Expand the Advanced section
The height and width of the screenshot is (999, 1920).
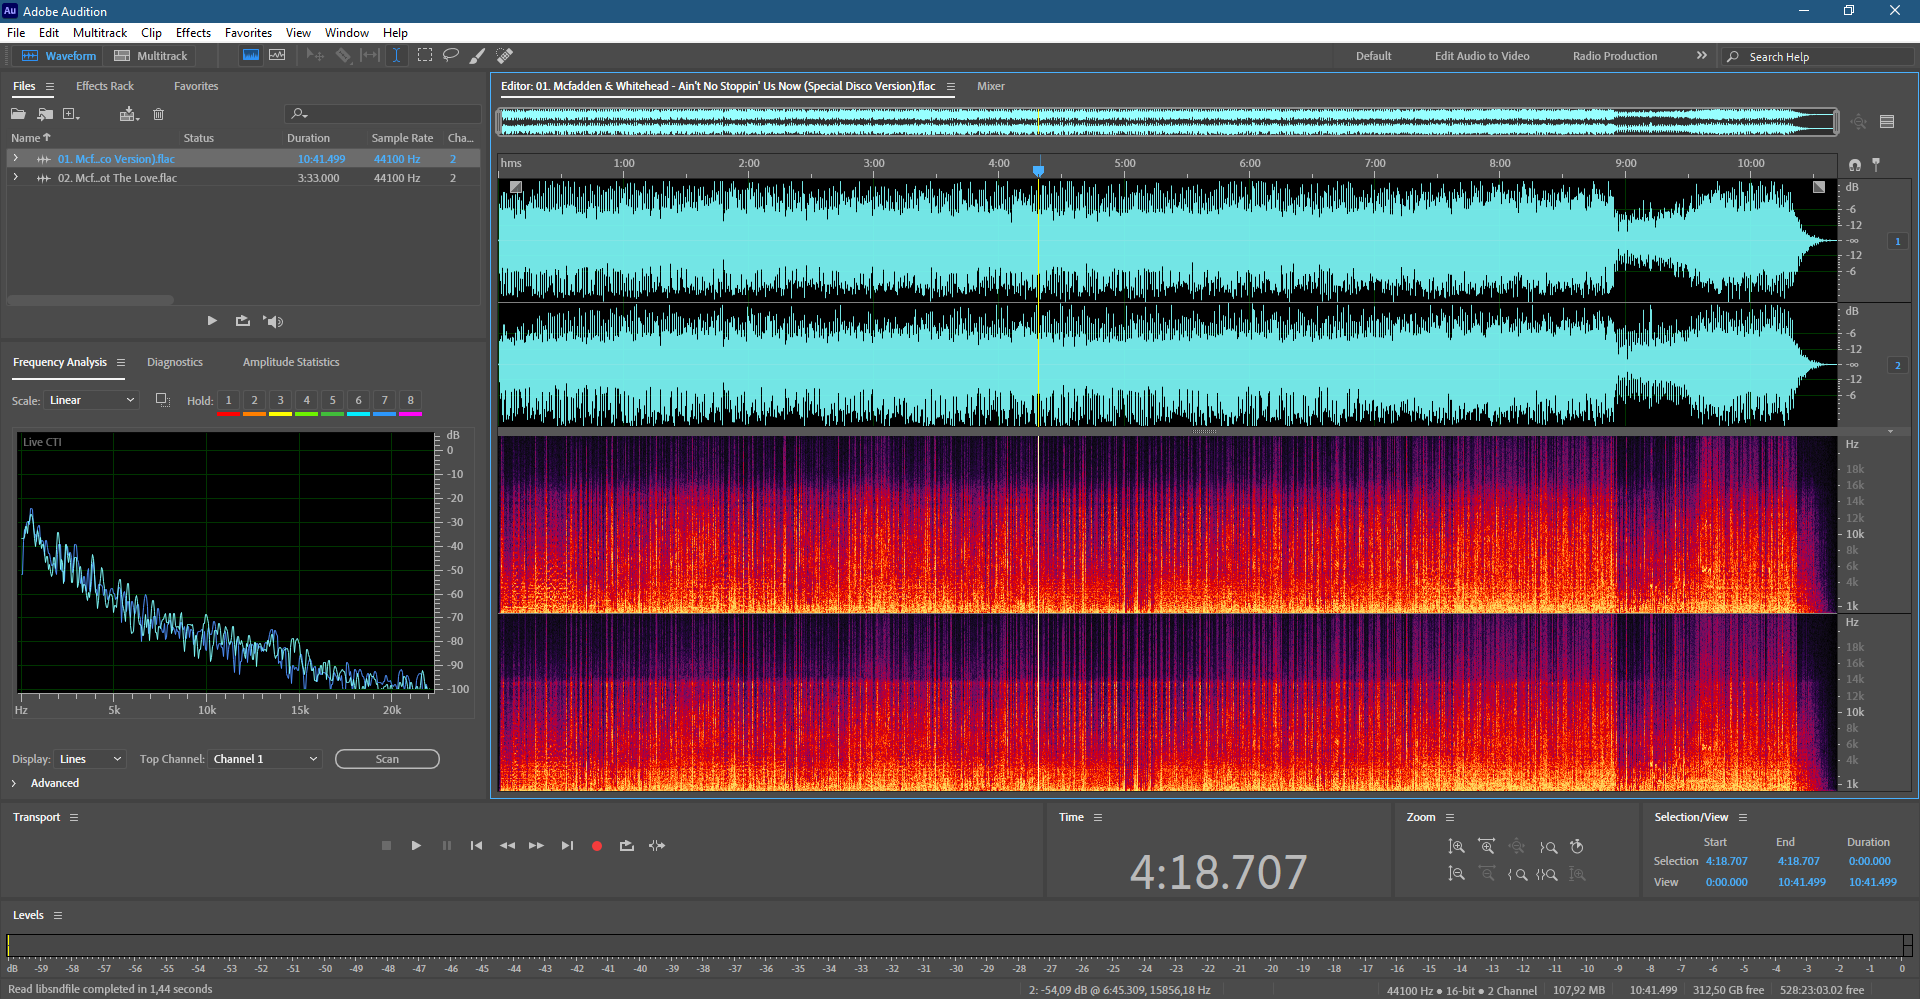pyautogui.click(x=14, y=783)
